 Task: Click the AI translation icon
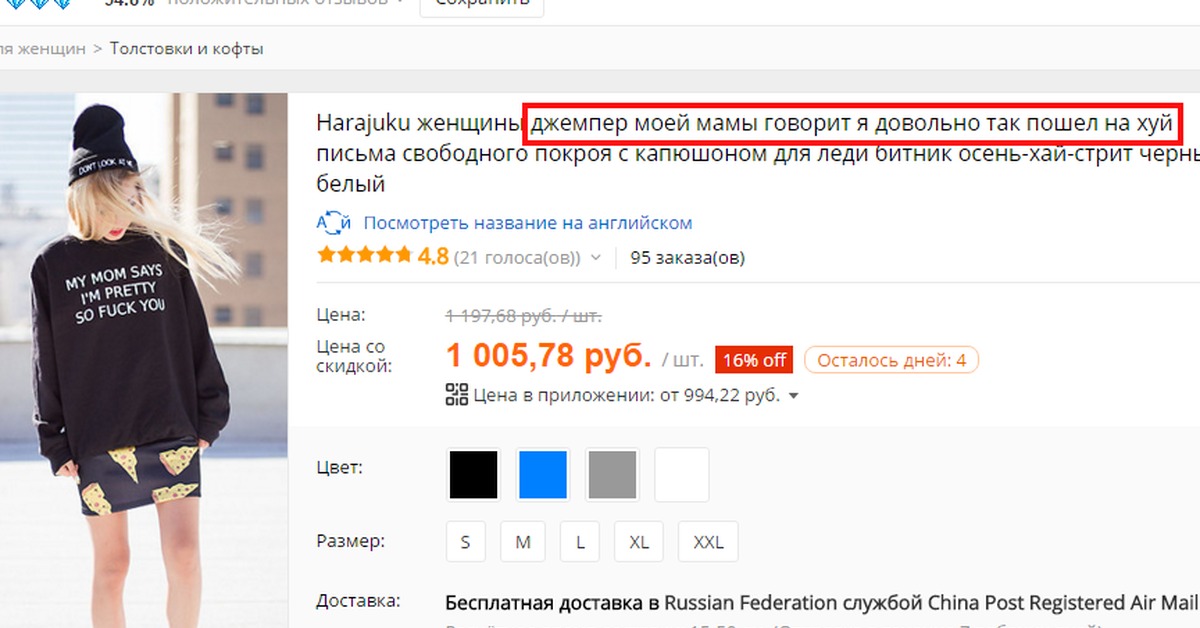334,222
